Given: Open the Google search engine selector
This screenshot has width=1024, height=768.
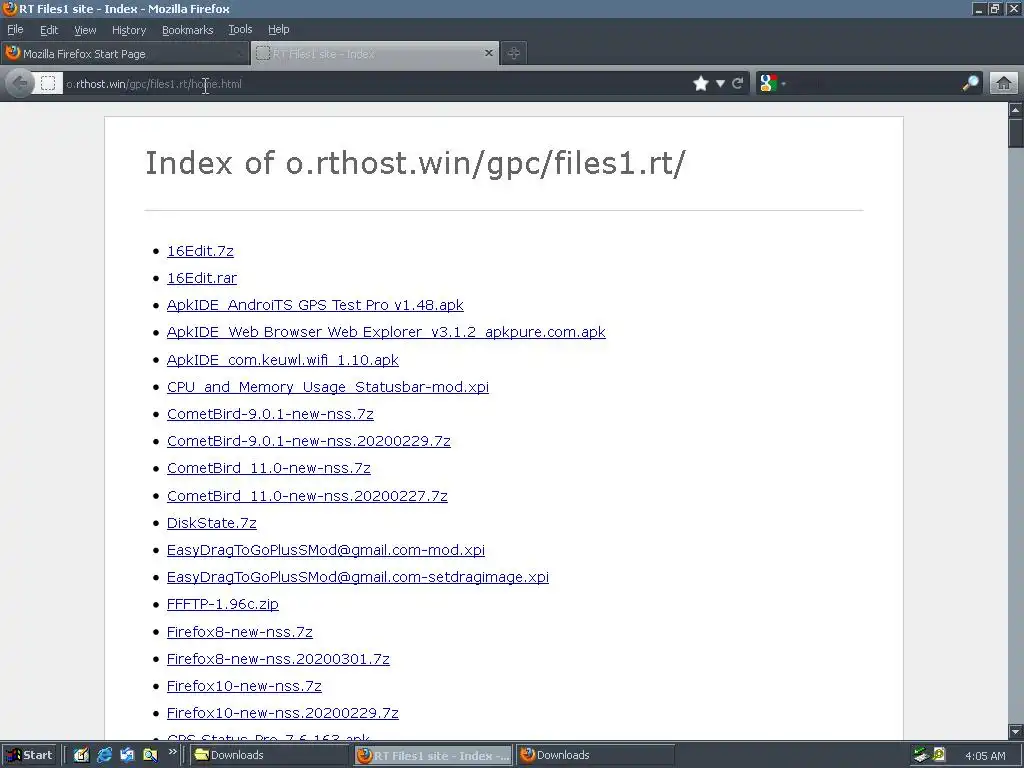Looking at the screenshot, I should click(x=773, y=84).
